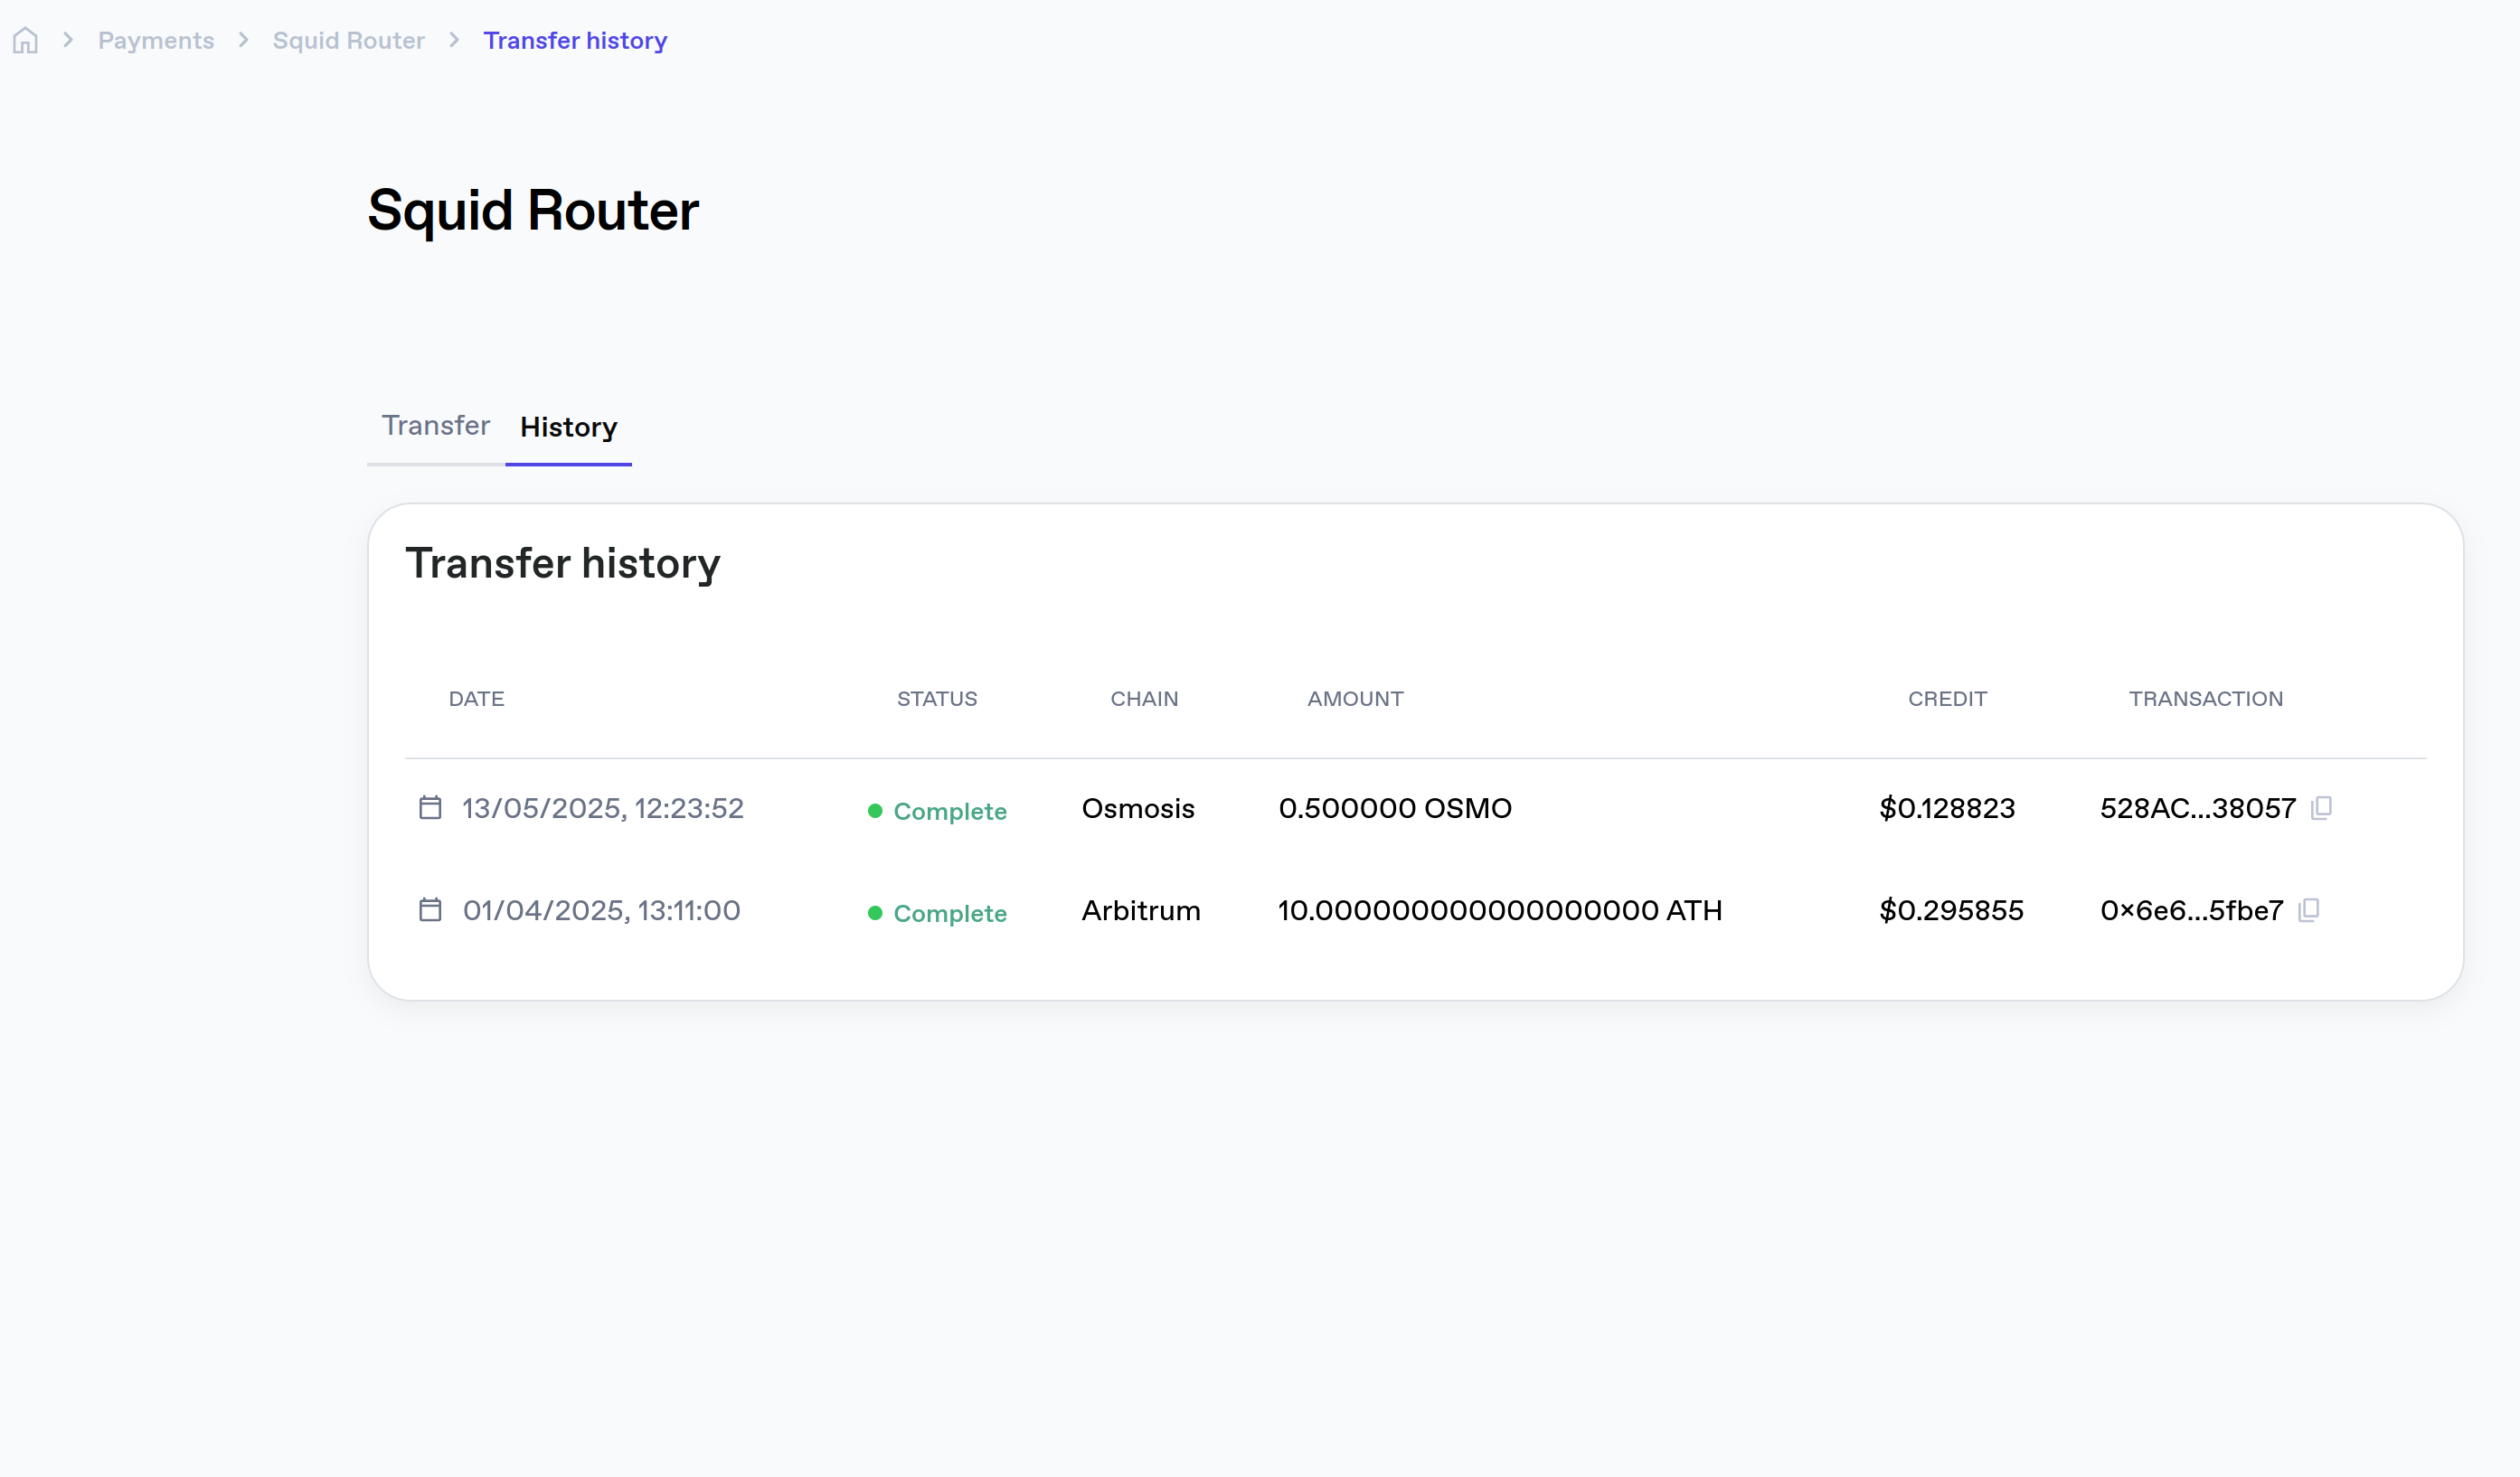Viewport: 2520px width, 1477px height.
Task: Click the DATE column header
Action: 476,699
